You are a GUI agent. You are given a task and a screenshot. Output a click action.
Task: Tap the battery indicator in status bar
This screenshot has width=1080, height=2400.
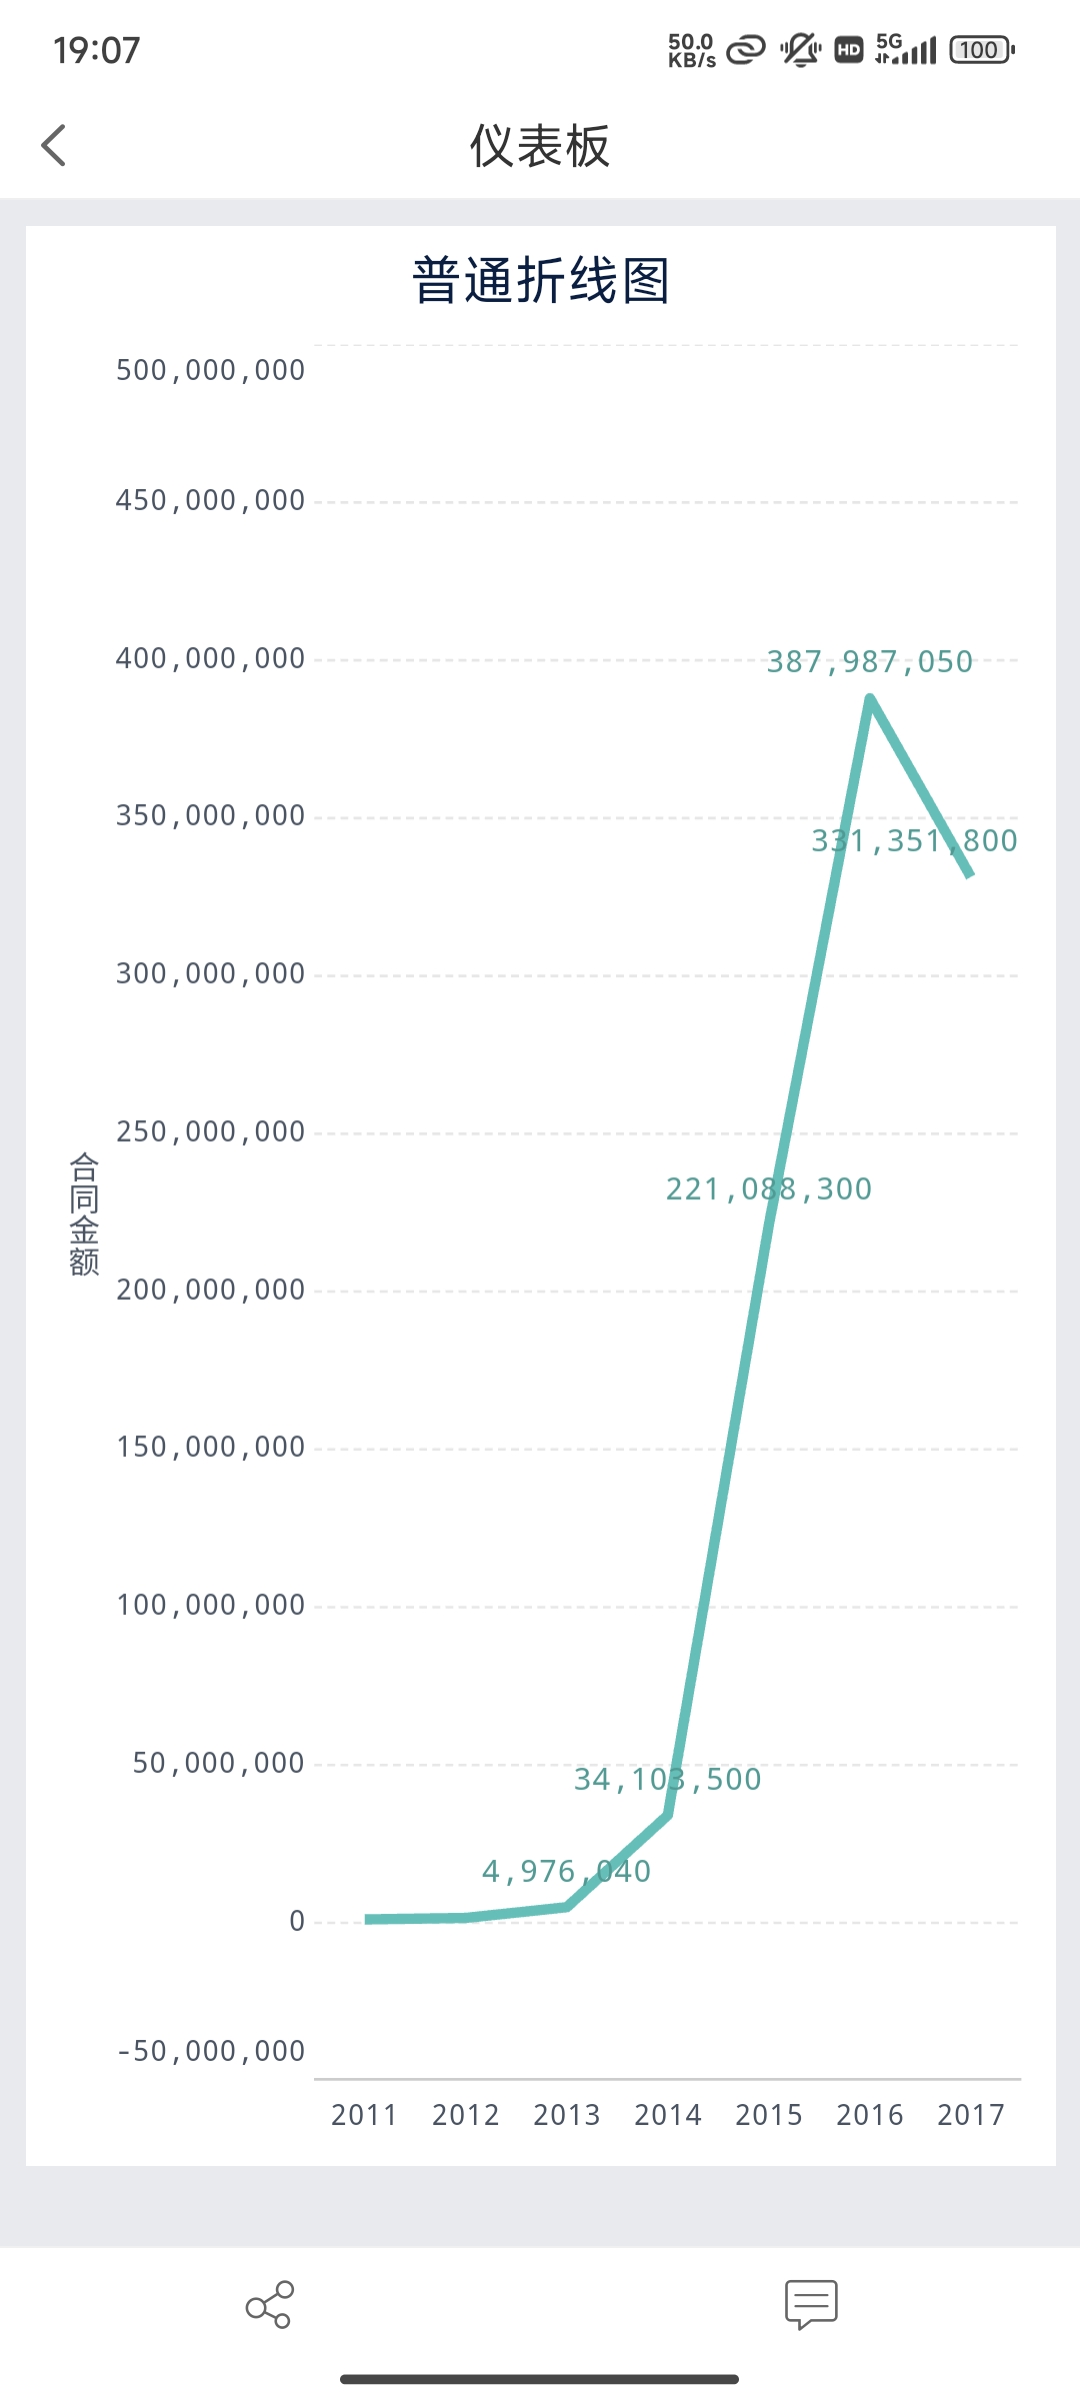(981, 50)
